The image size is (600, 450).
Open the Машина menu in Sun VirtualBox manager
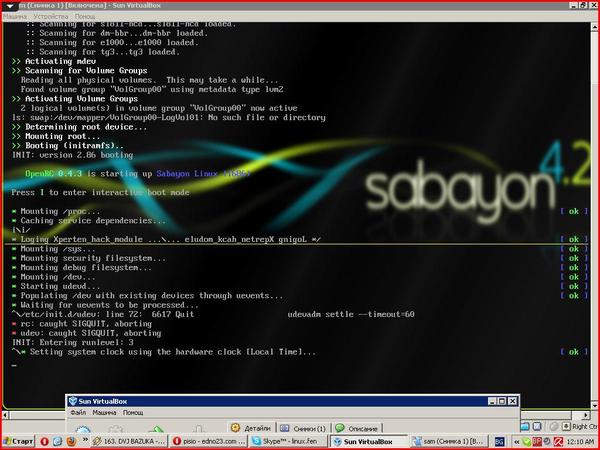(x=104, y=413)
